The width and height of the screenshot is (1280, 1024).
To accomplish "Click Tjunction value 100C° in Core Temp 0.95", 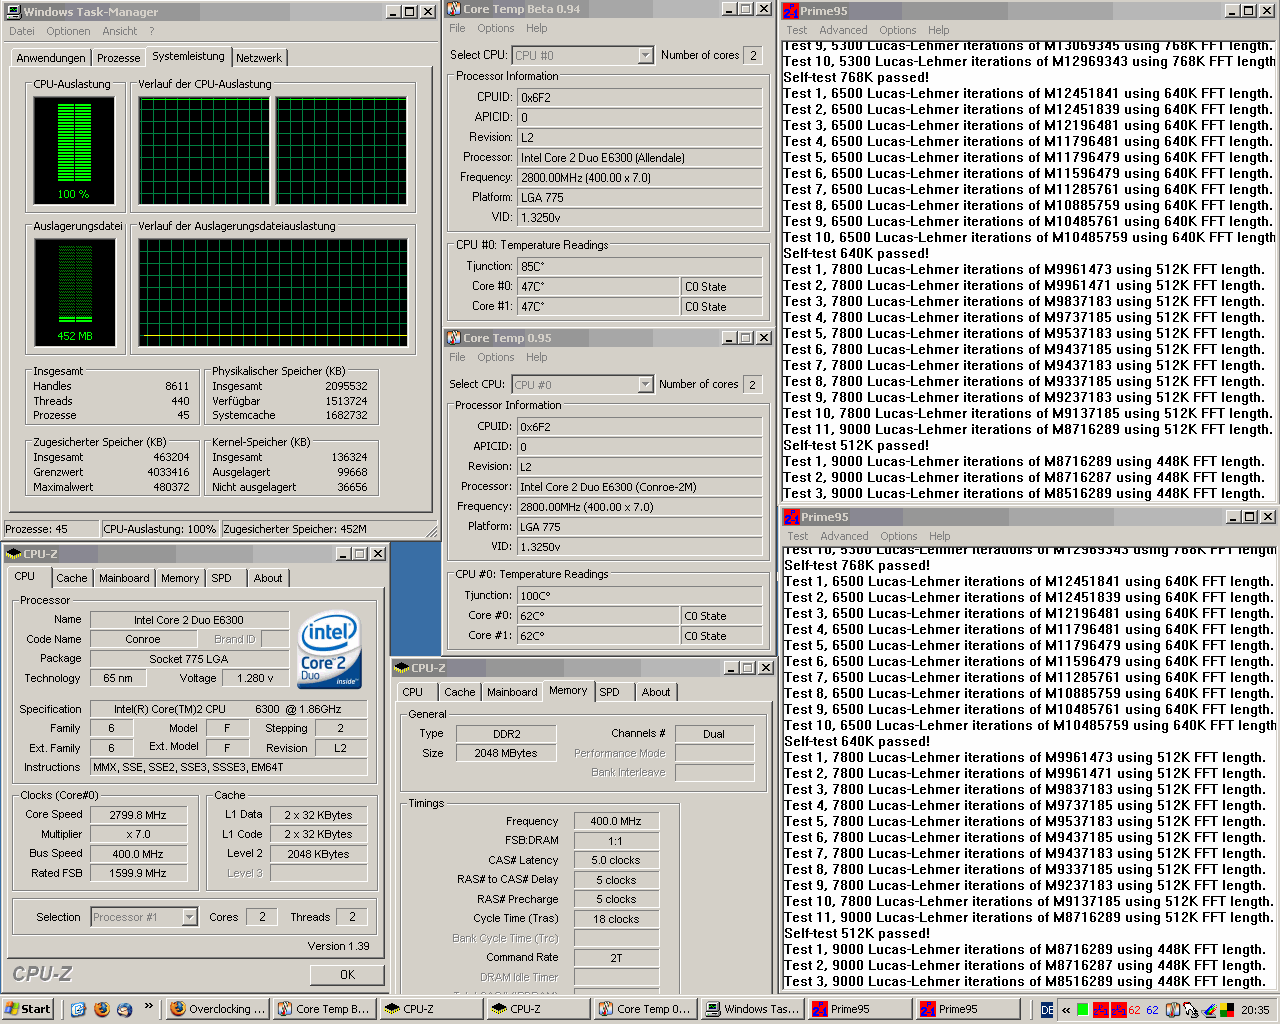I will [640, 596].
